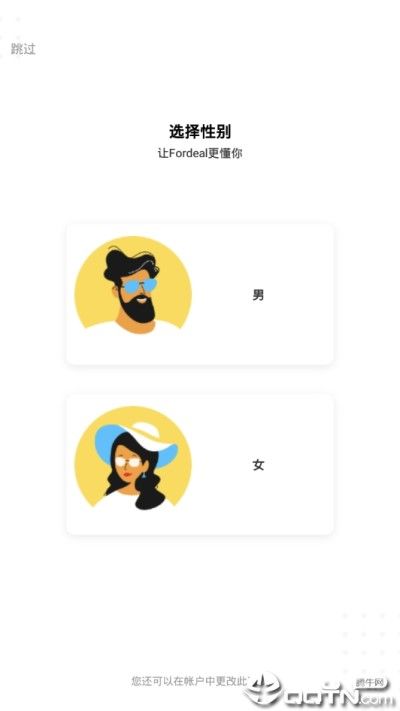Click the woman's red lips

[128, 475]
